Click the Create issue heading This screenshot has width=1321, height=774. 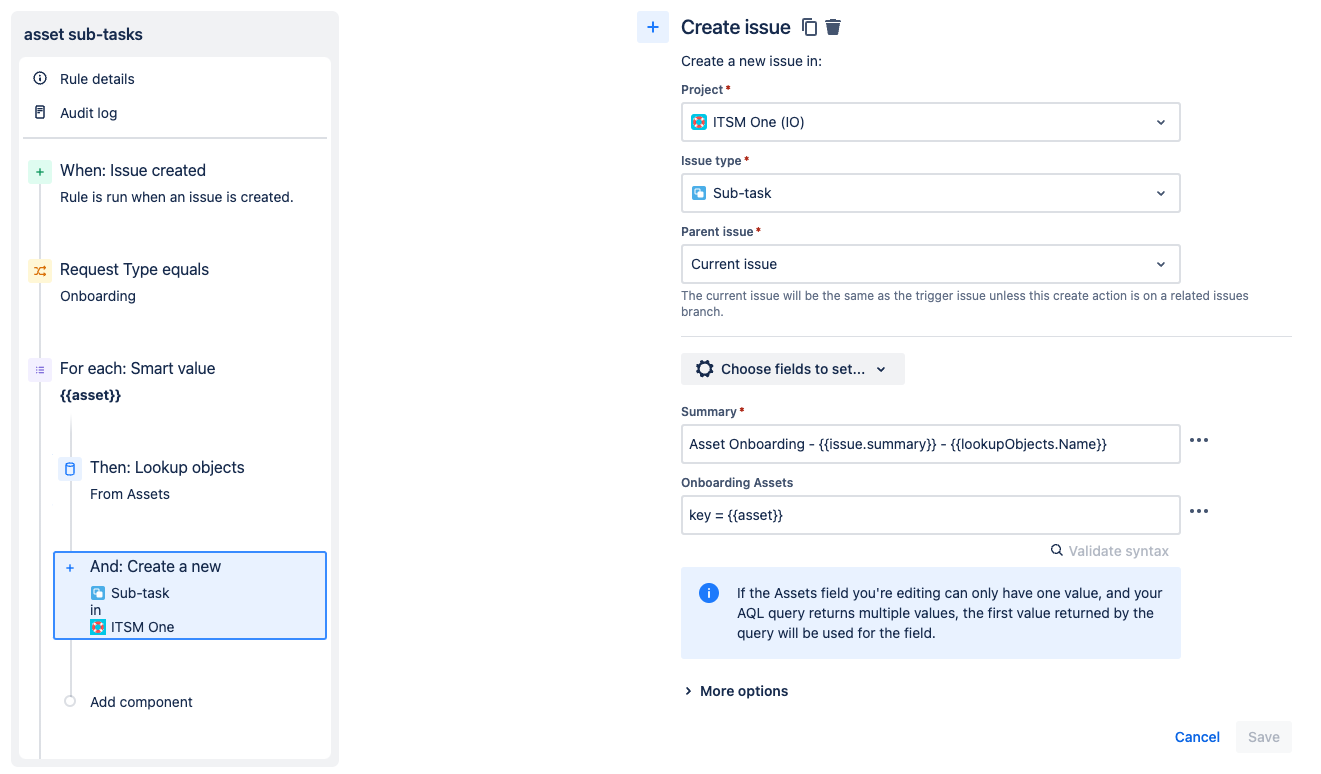click(736, 27)
